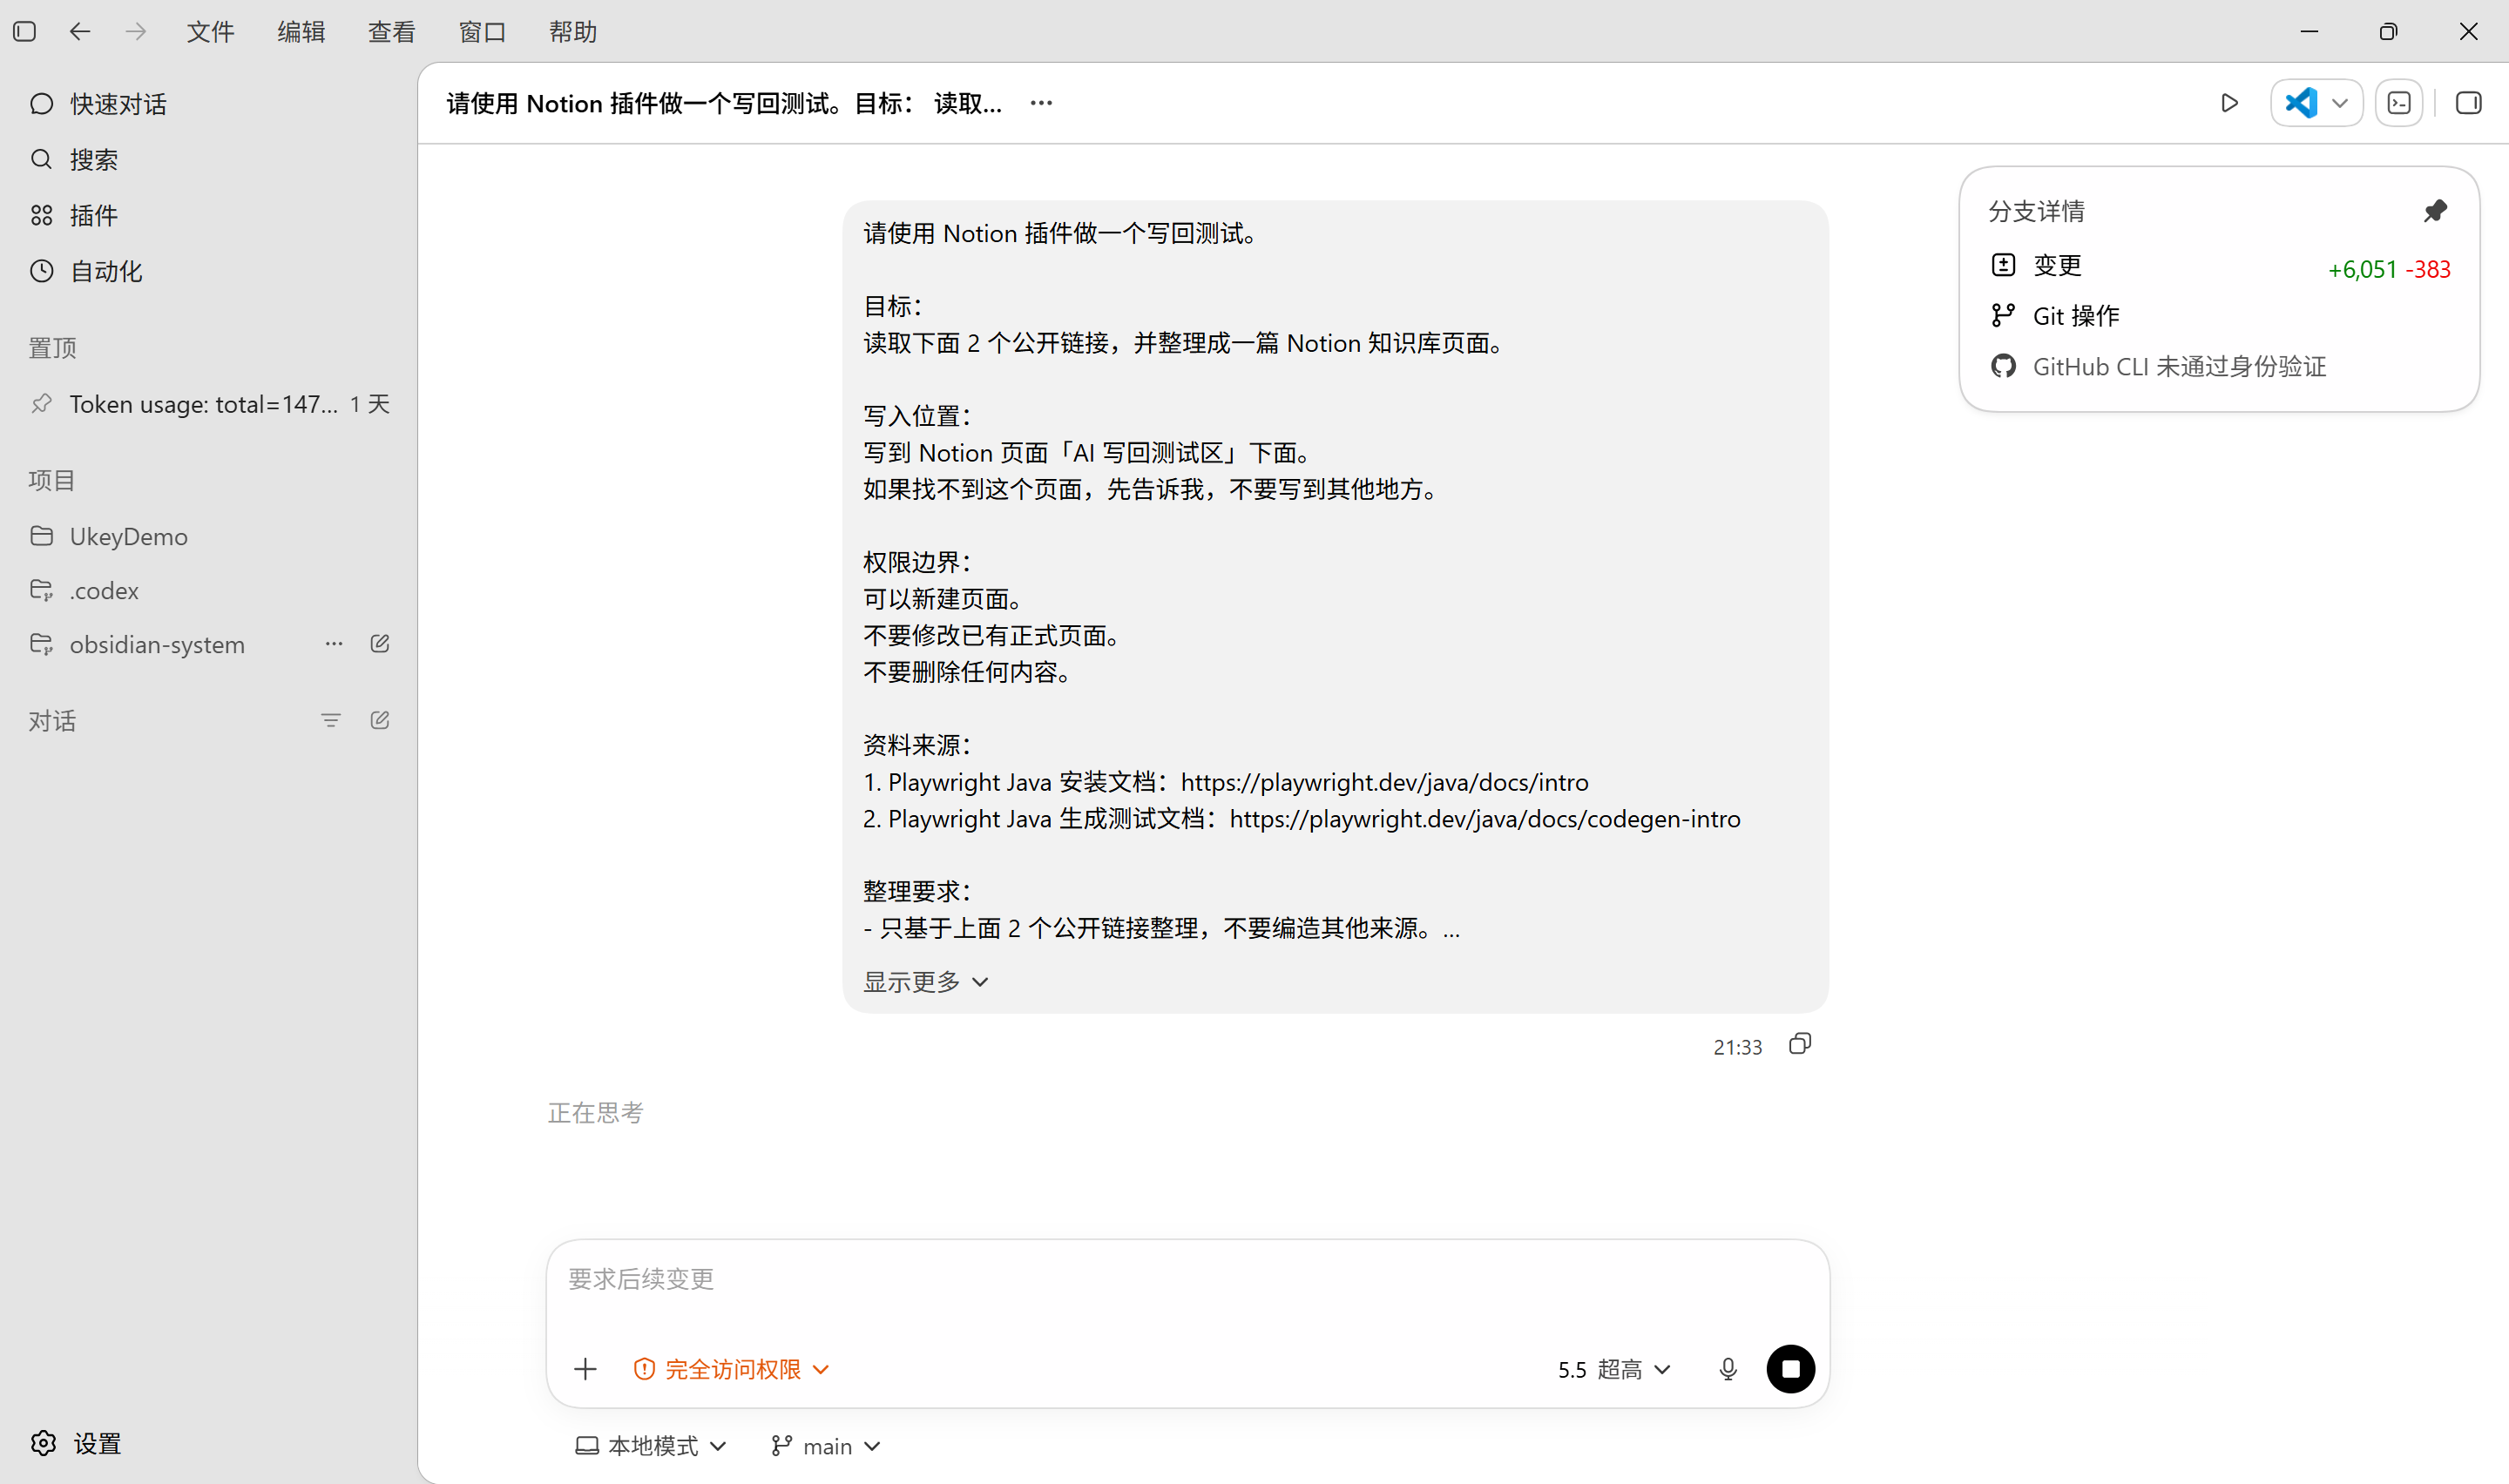Image resolution: width=2509 pixels, height=1484 pixels.
Task: Select the obsidian-system project
Action: 157,645
